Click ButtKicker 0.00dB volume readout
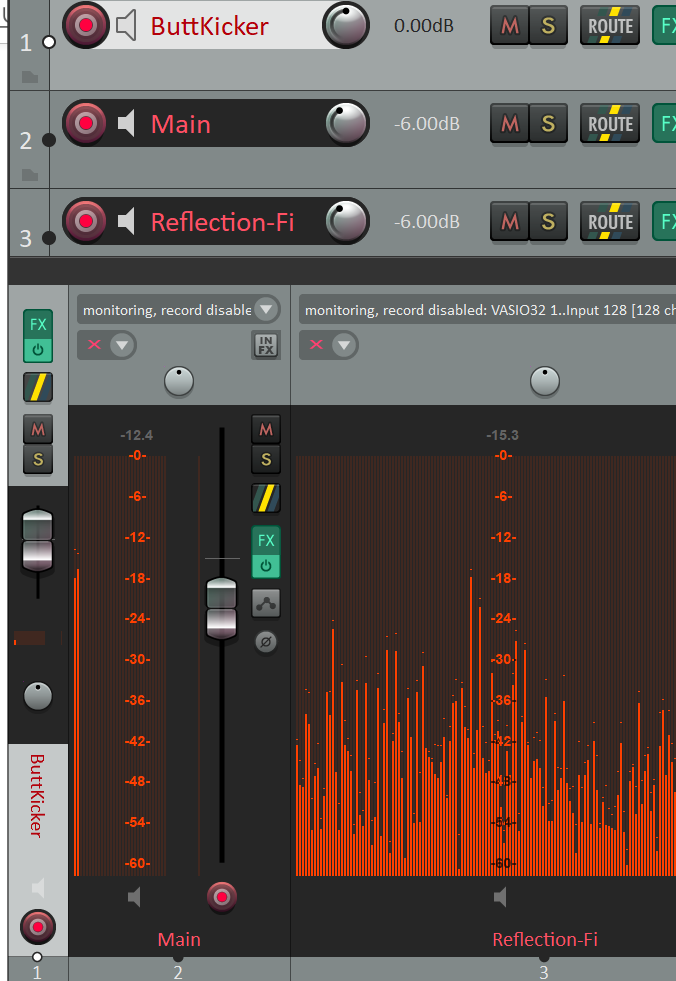This screenshot has height=981, width=676. click(424, 26)
